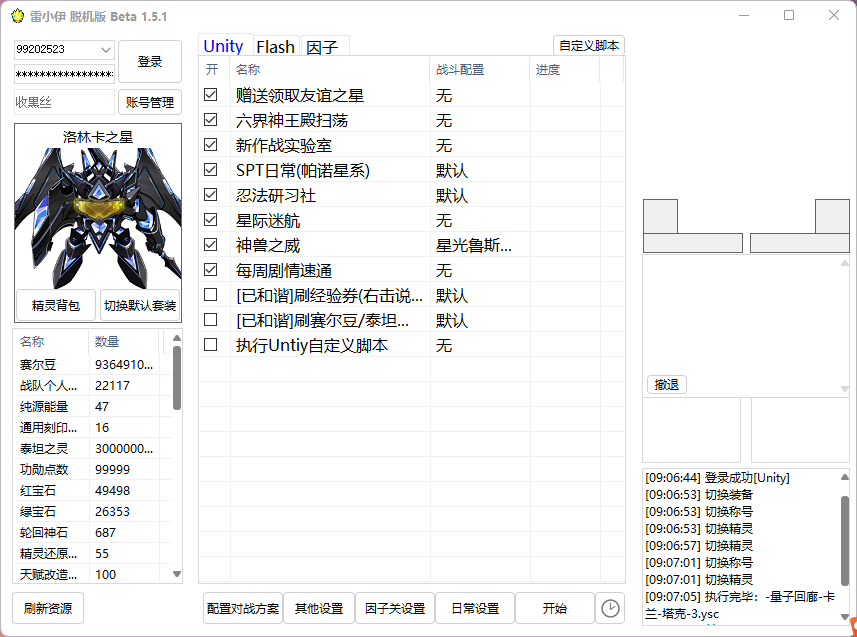Uncheck the 六界神王殿扫荡 task
857x637 pixels.
(210, 120)
